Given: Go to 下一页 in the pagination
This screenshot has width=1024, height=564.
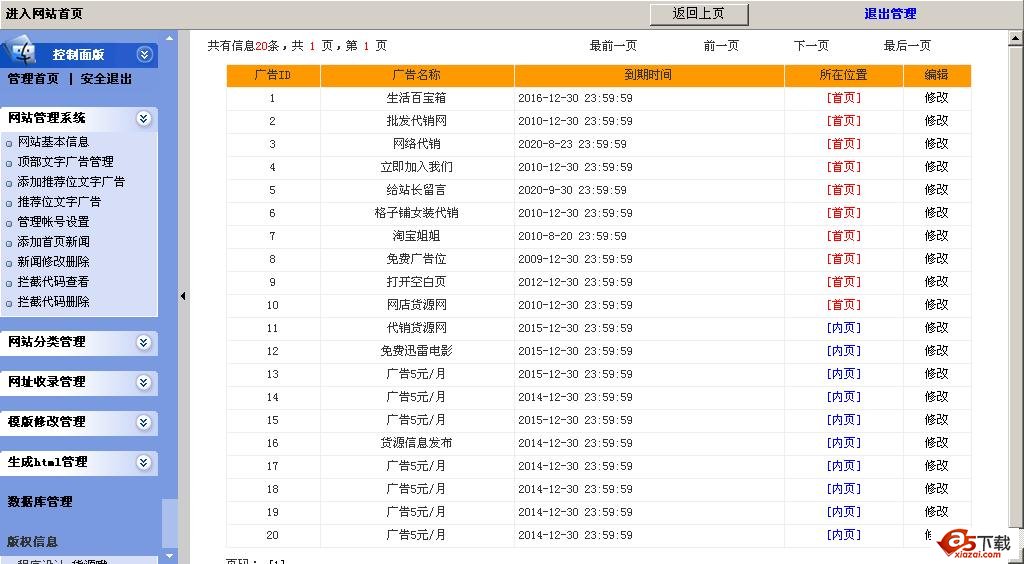Looking at the screenshot, I should point(811,46).
